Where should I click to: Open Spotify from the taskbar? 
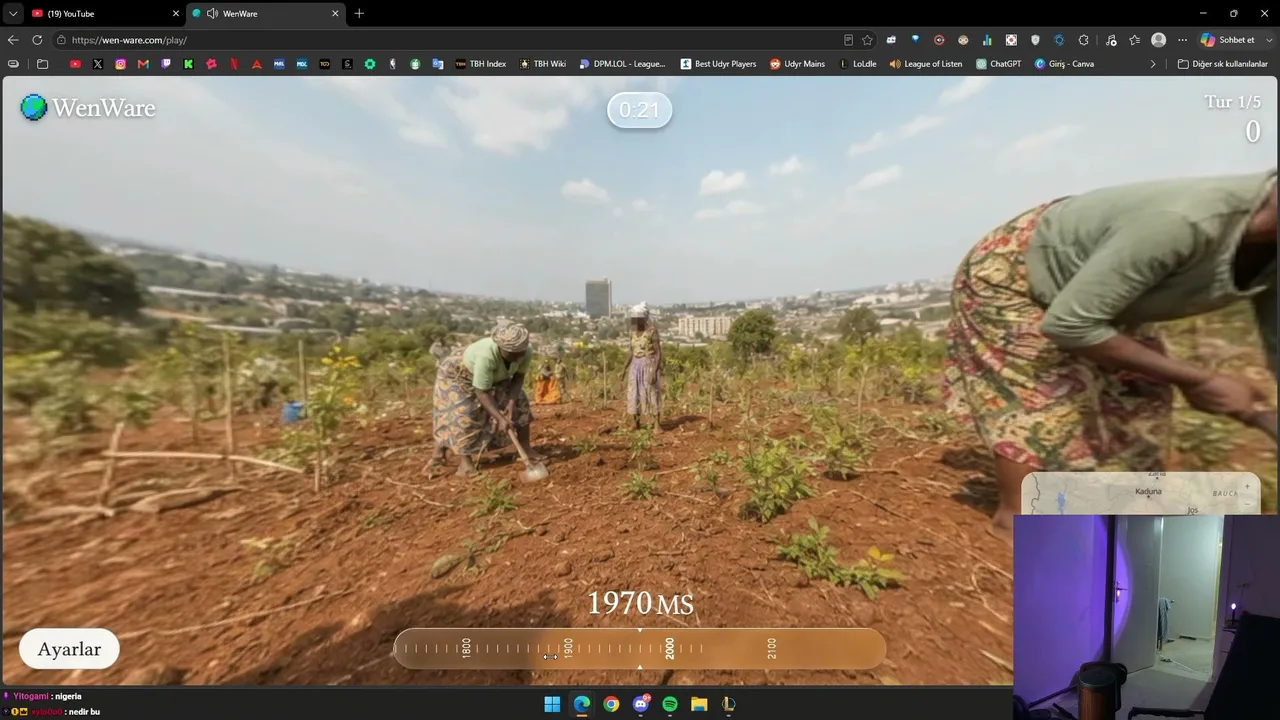pos(670,704)
